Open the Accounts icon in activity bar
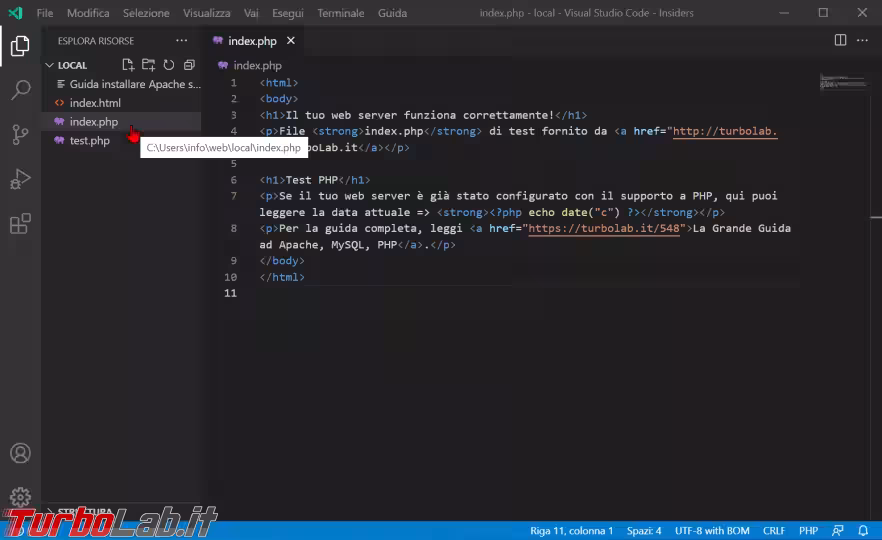Image resolution: width=882 pixels, height=540 pixels. point(20,453)
